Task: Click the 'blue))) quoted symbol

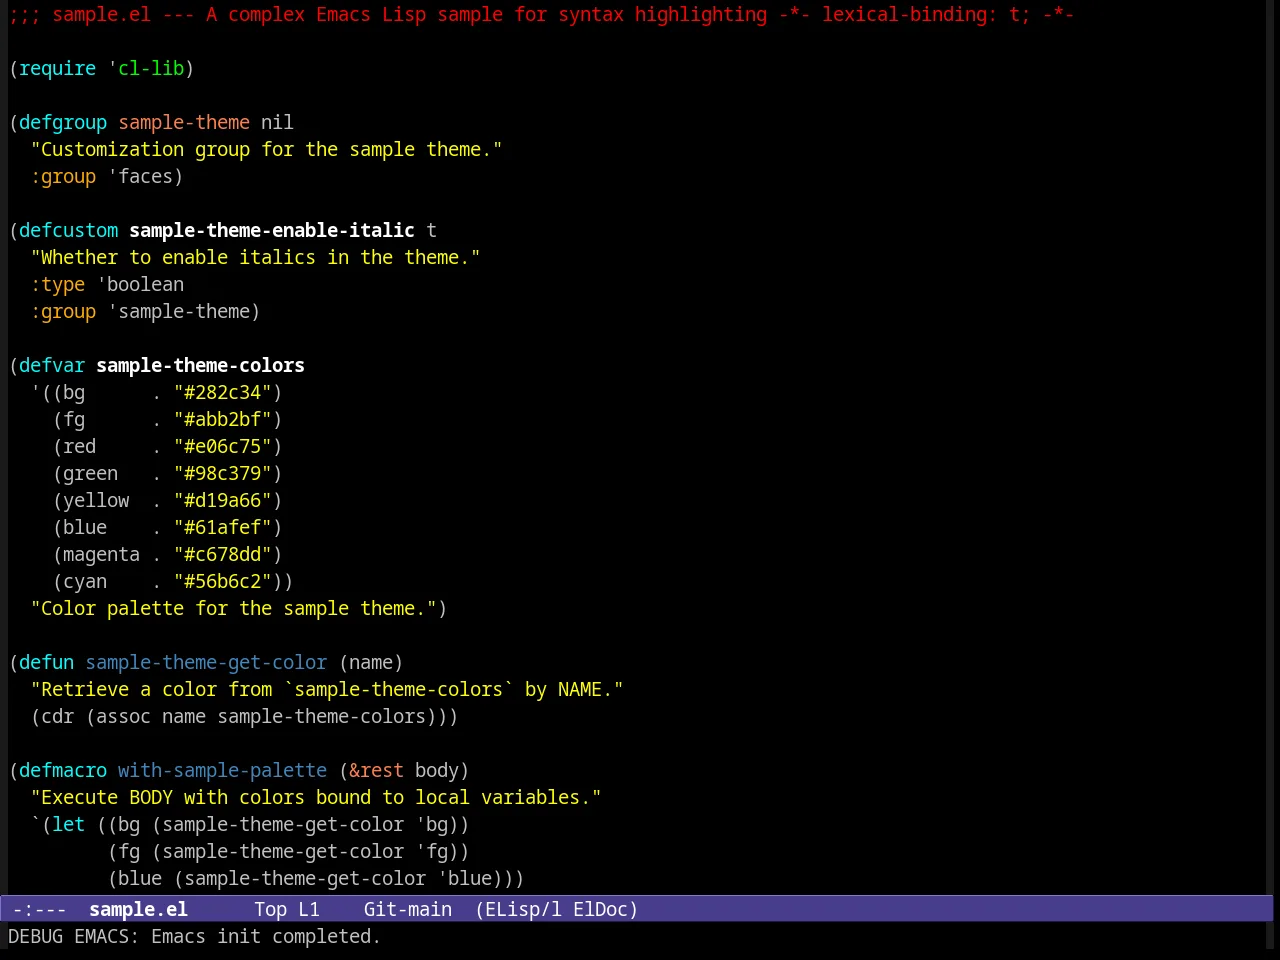Action: click(x=481, y=878)
